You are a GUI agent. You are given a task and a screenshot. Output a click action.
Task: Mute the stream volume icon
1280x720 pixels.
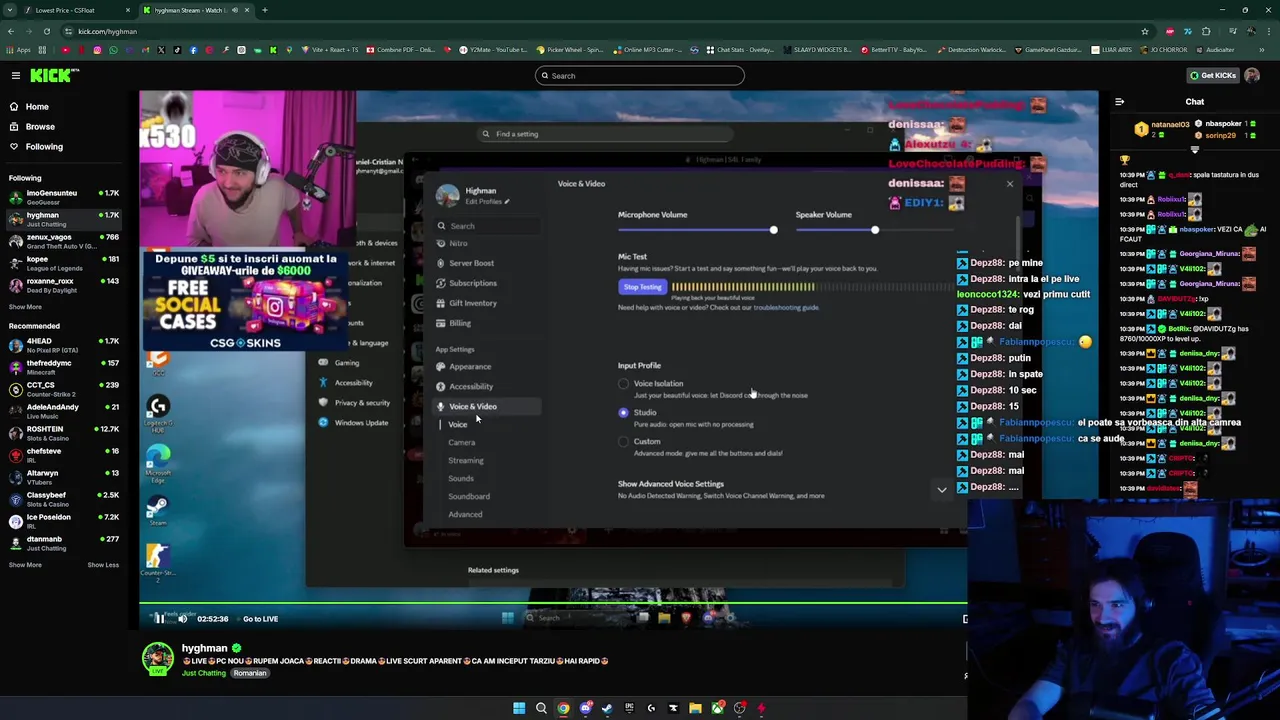click(x=182, y=619)
